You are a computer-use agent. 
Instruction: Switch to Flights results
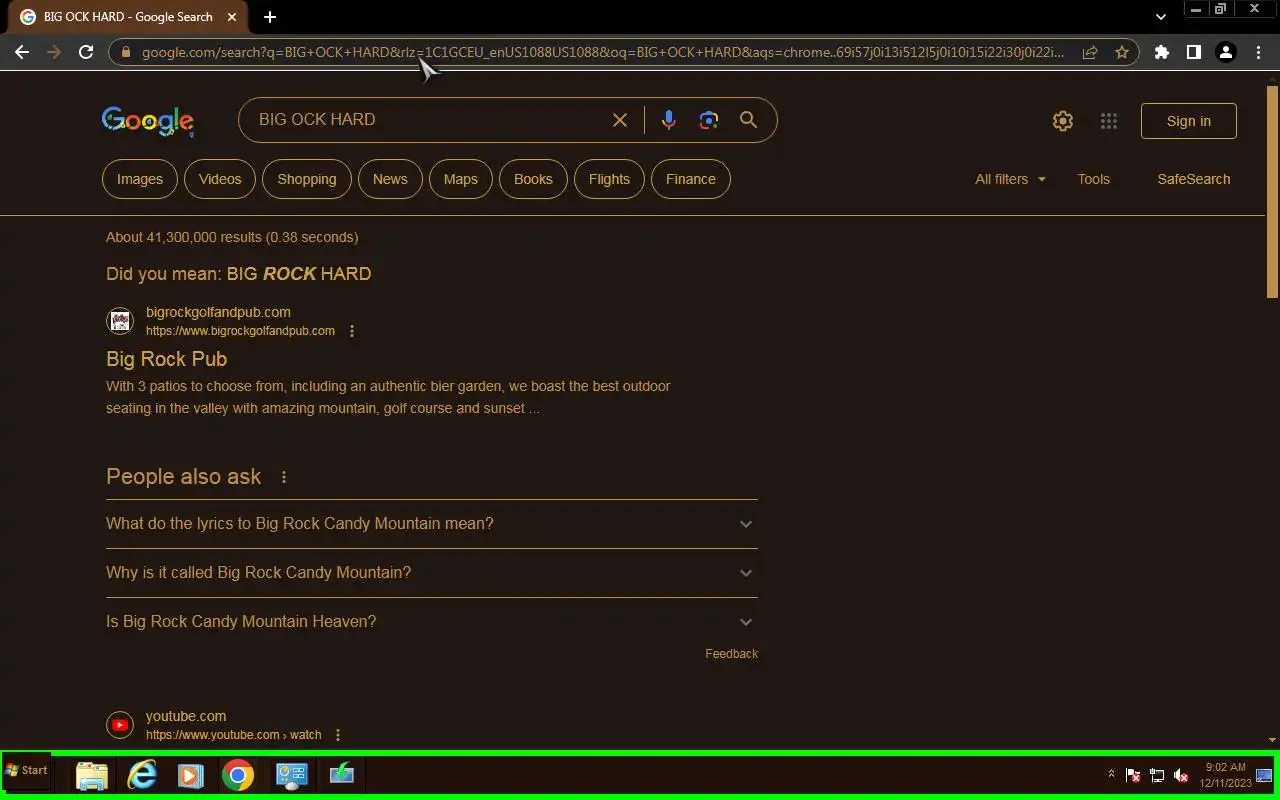click(609, 179)
